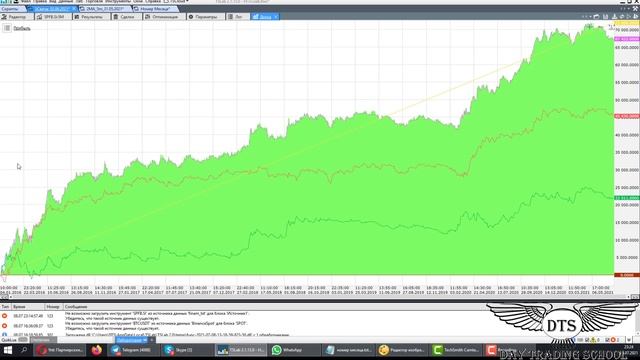Click the red value label near 45 000 000
Viewport: 640px width, 360px height.
point(627,116)
